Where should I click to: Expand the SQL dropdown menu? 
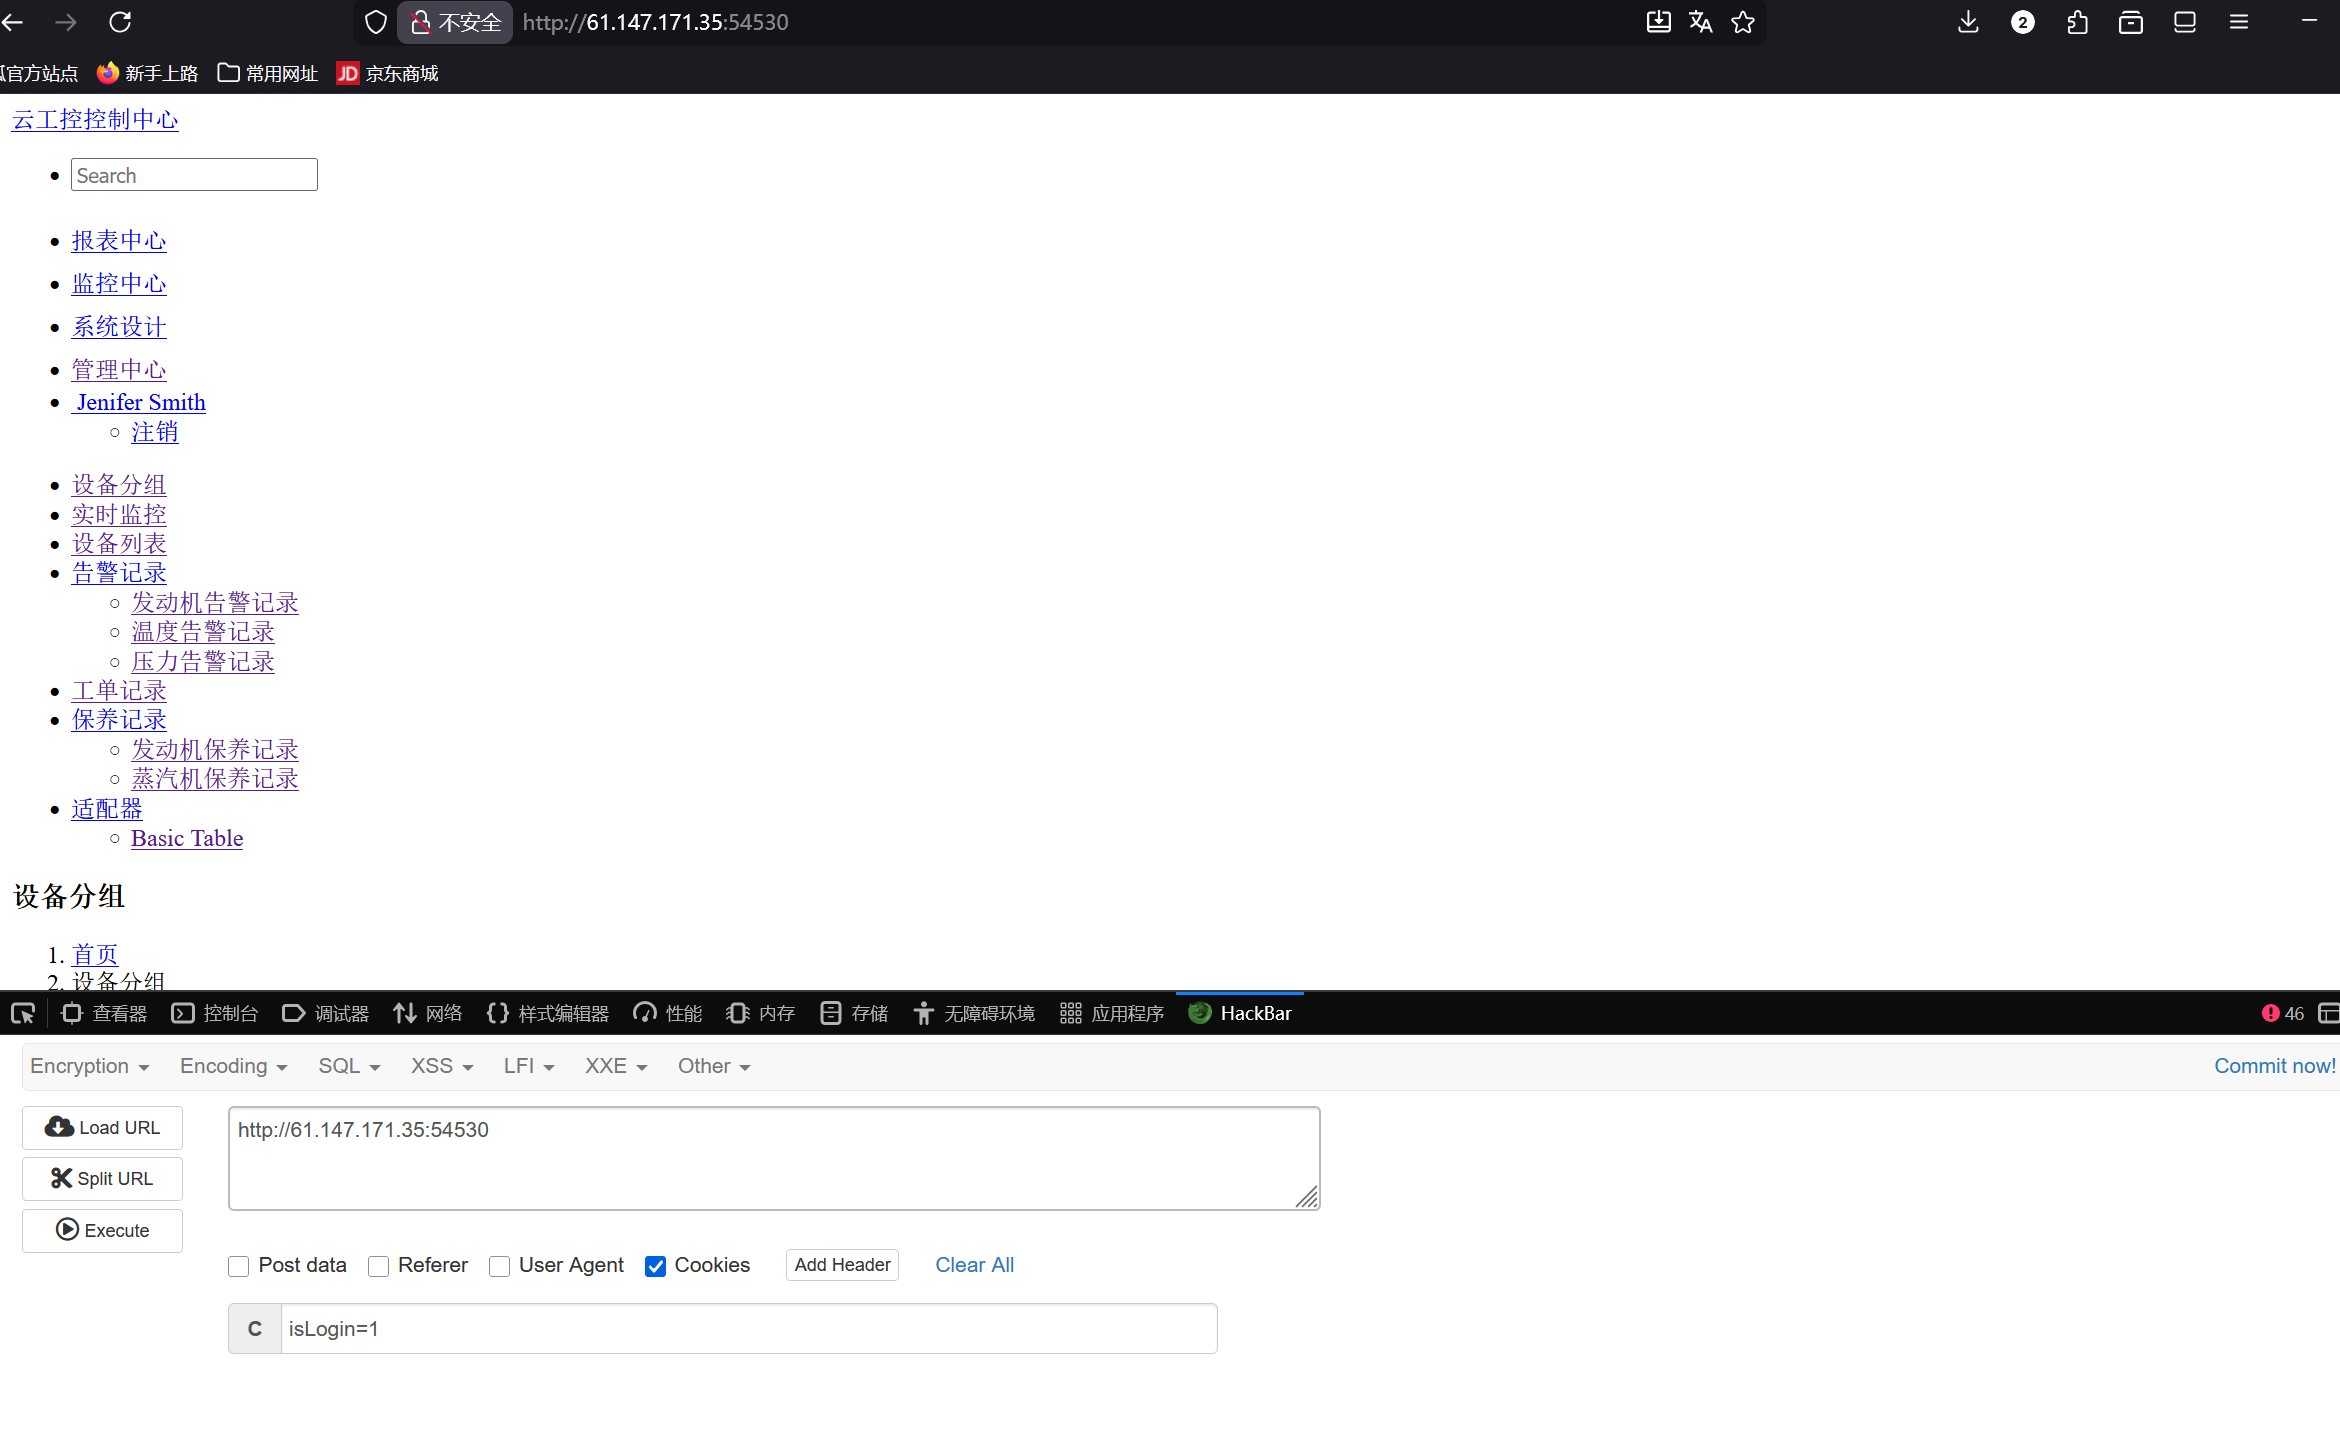(349, 1066)
